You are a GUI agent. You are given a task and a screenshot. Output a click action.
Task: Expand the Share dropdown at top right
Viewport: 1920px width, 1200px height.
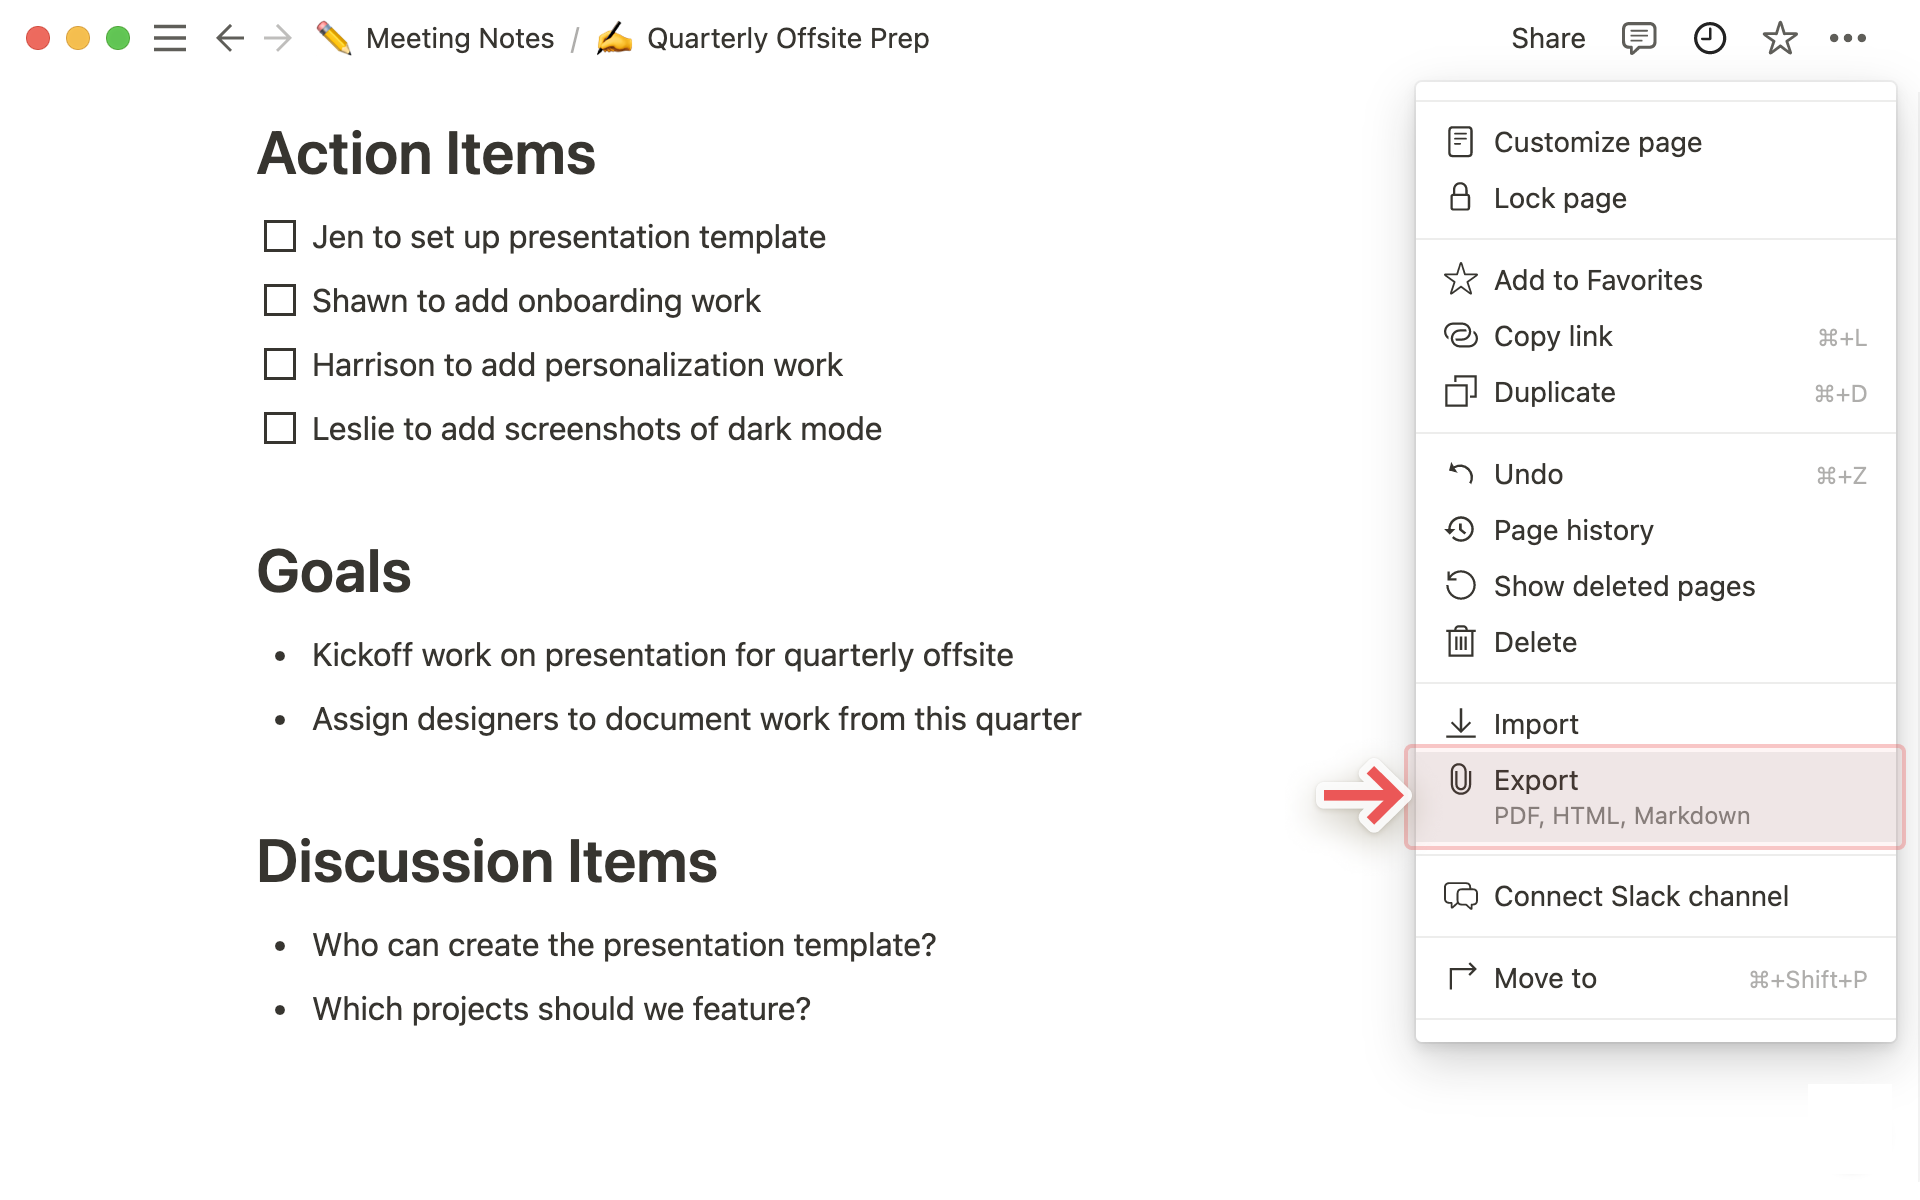pos(1548,37)
